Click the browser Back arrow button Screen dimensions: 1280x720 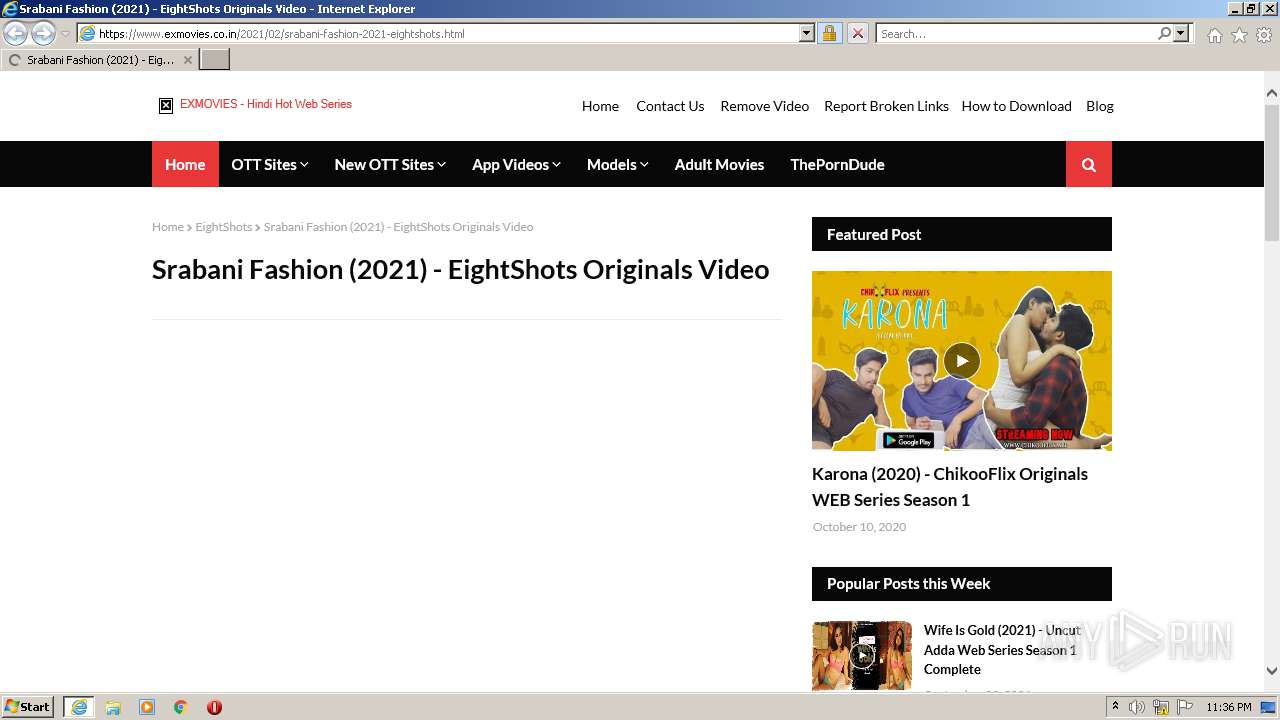[x=16, y=33]
